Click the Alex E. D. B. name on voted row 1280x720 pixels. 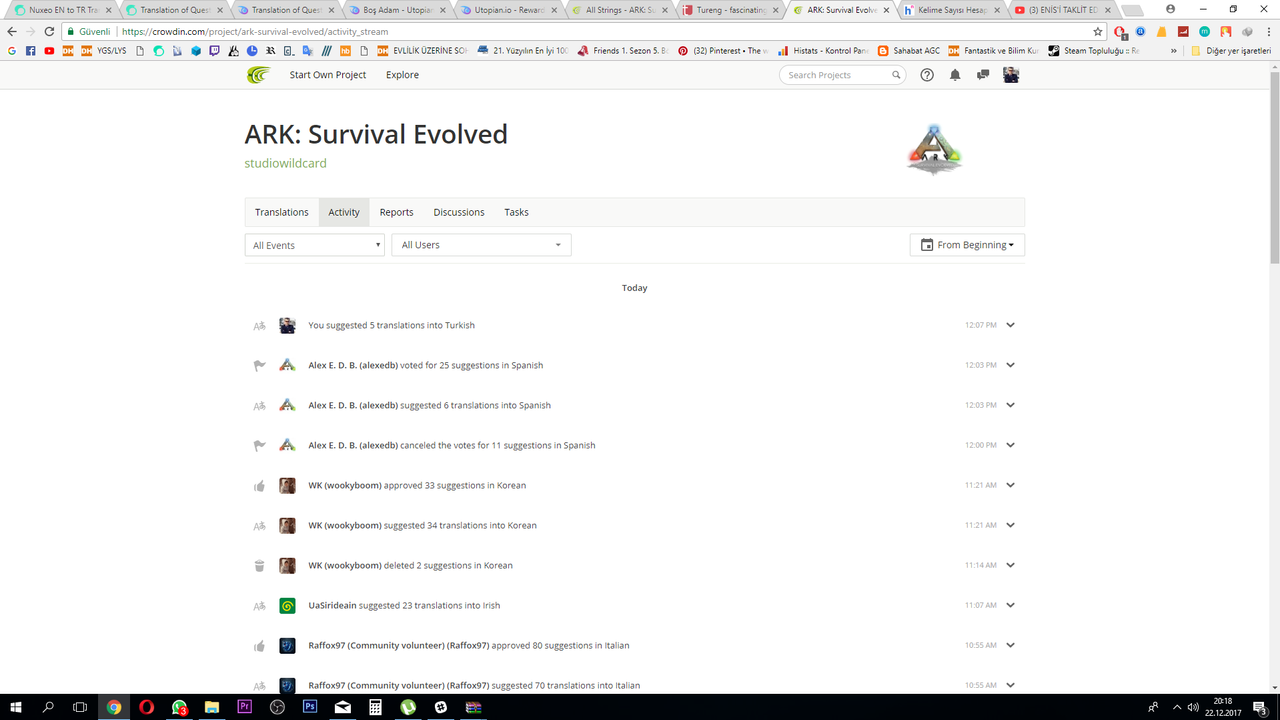coord(353,365)
